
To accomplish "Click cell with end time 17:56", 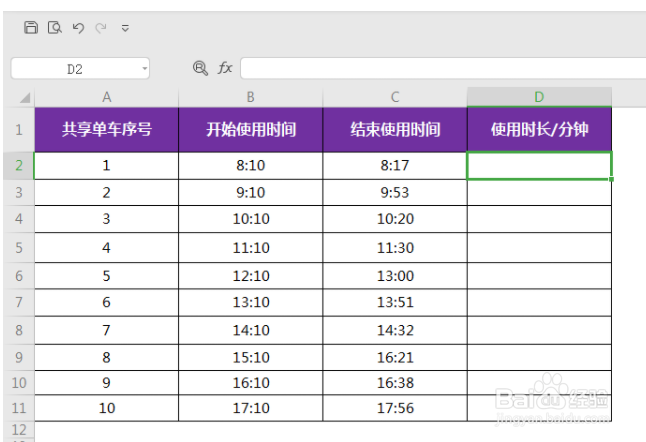I will tap(395, 408).
